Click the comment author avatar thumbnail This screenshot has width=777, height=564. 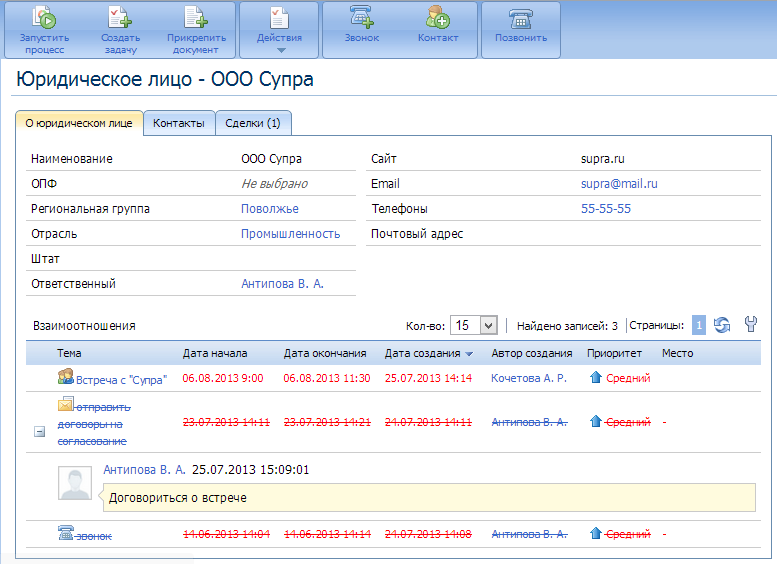pyautogui.click(x=75, y=483)
